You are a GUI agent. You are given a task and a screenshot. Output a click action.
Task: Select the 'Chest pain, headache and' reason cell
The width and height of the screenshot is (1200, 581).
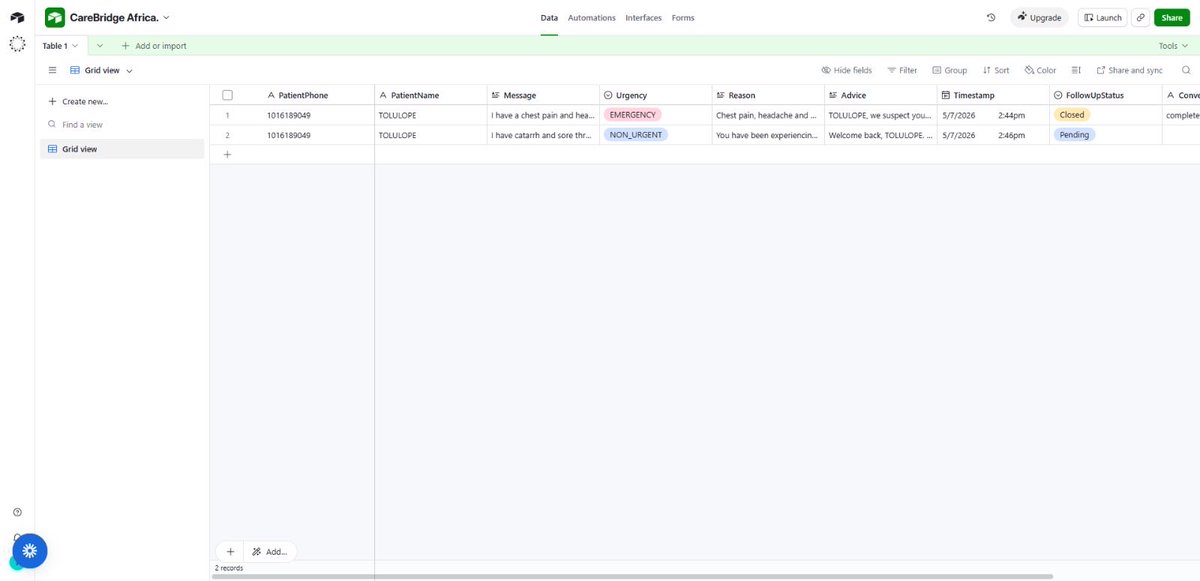pos(768,115)
